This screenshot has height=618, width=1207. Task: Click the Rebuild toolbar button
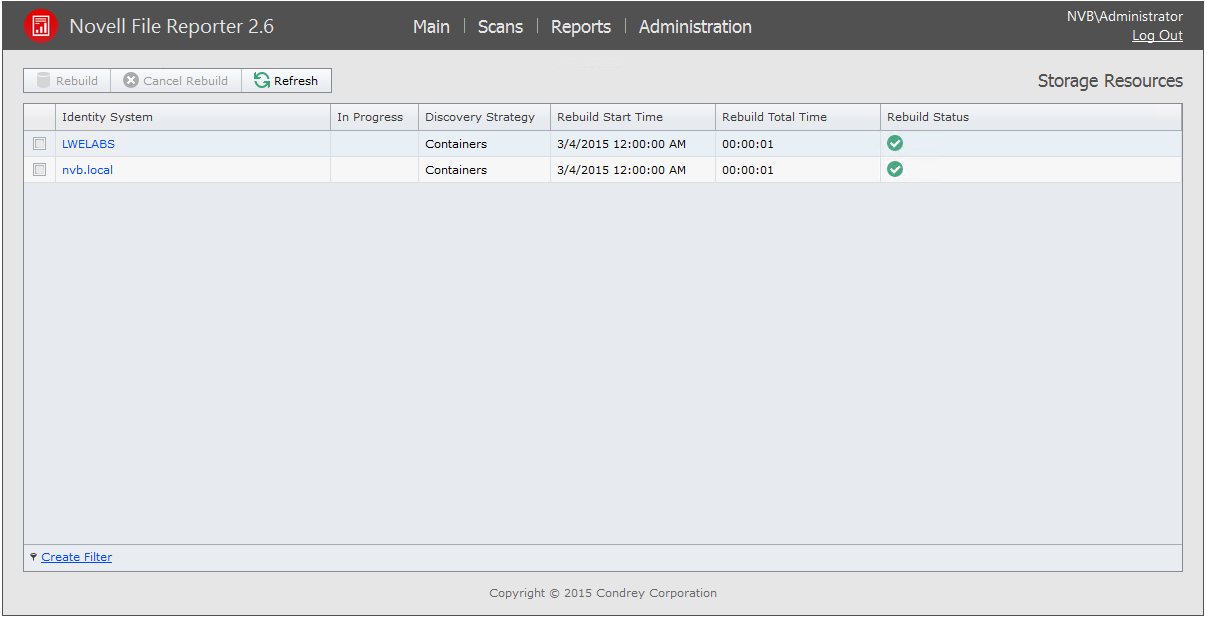(67, 81)
